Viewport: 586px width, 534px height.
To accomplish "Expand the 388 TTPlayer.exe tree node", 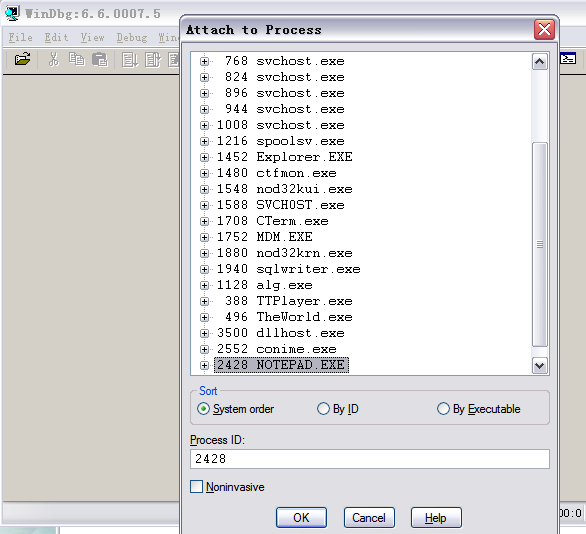I will point(204,301).
